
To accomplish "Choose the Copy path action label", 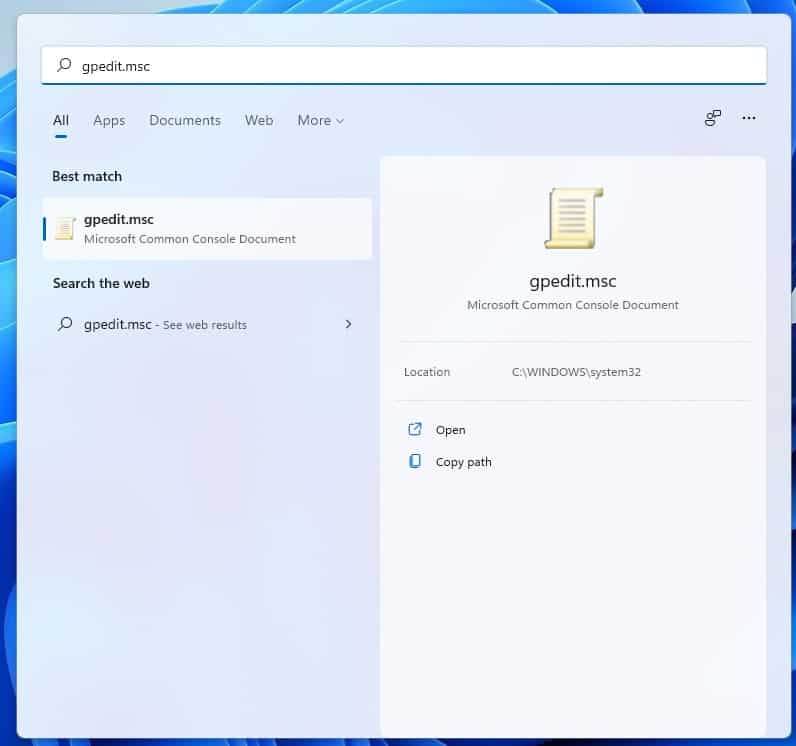I will coord(463,462).
